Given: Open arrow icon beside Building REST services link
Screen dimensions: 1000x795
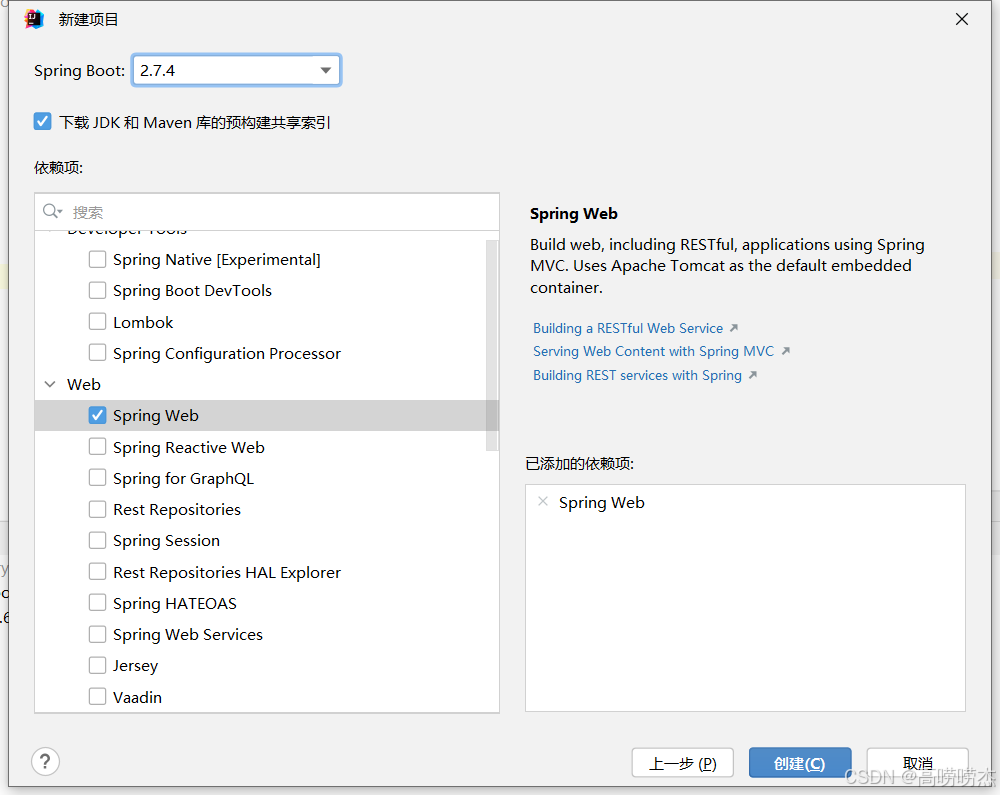Looking at the screenshot, I should pos(753,375).
